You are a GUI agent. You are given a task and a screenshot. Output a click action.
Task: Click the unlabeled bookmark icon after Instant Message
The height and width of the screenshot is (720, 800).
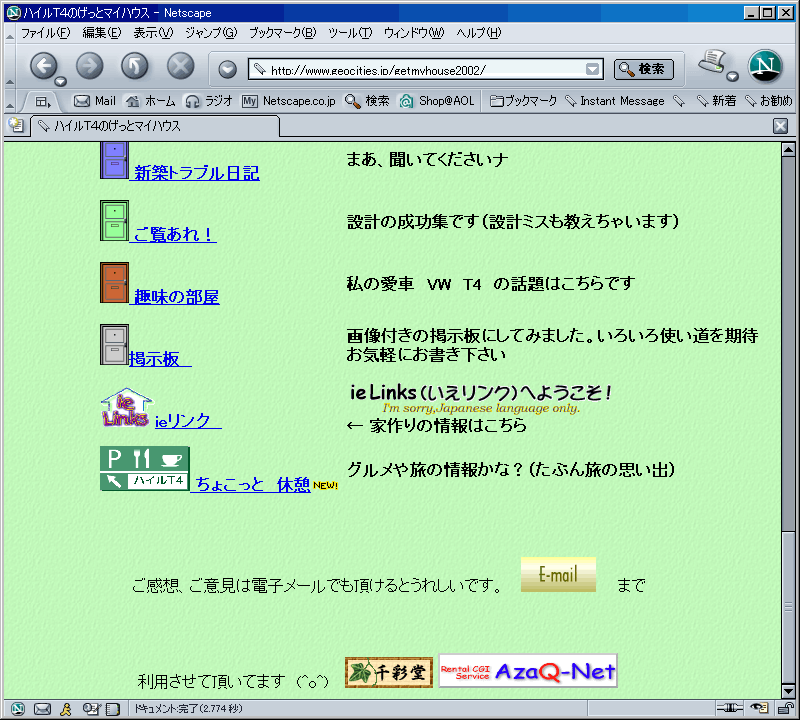[679, 101]
